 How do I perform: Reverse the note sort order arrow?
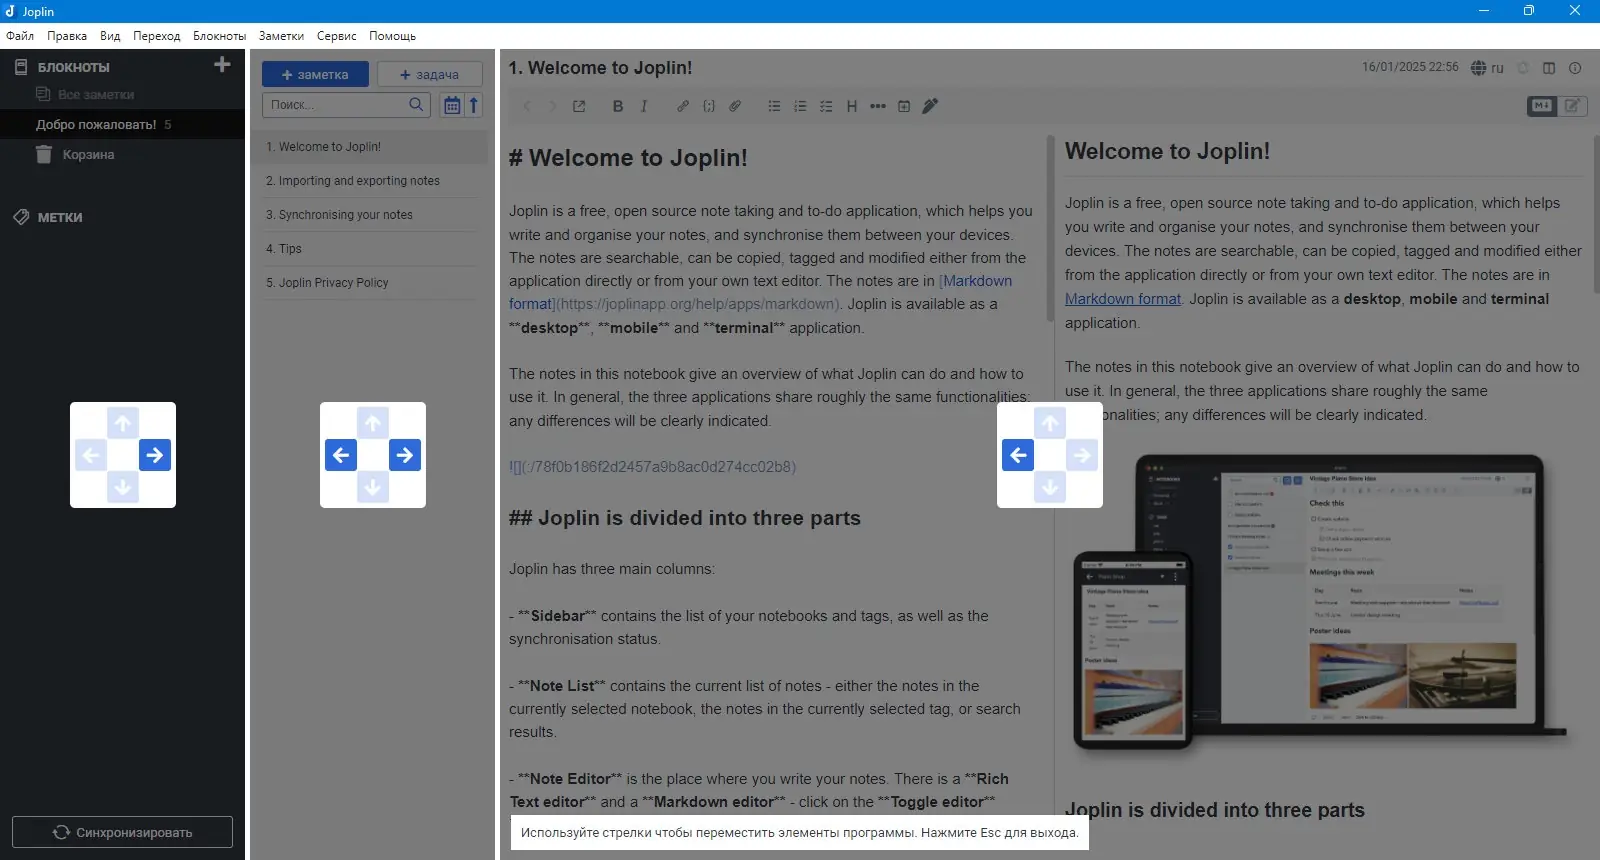point(474,104)
